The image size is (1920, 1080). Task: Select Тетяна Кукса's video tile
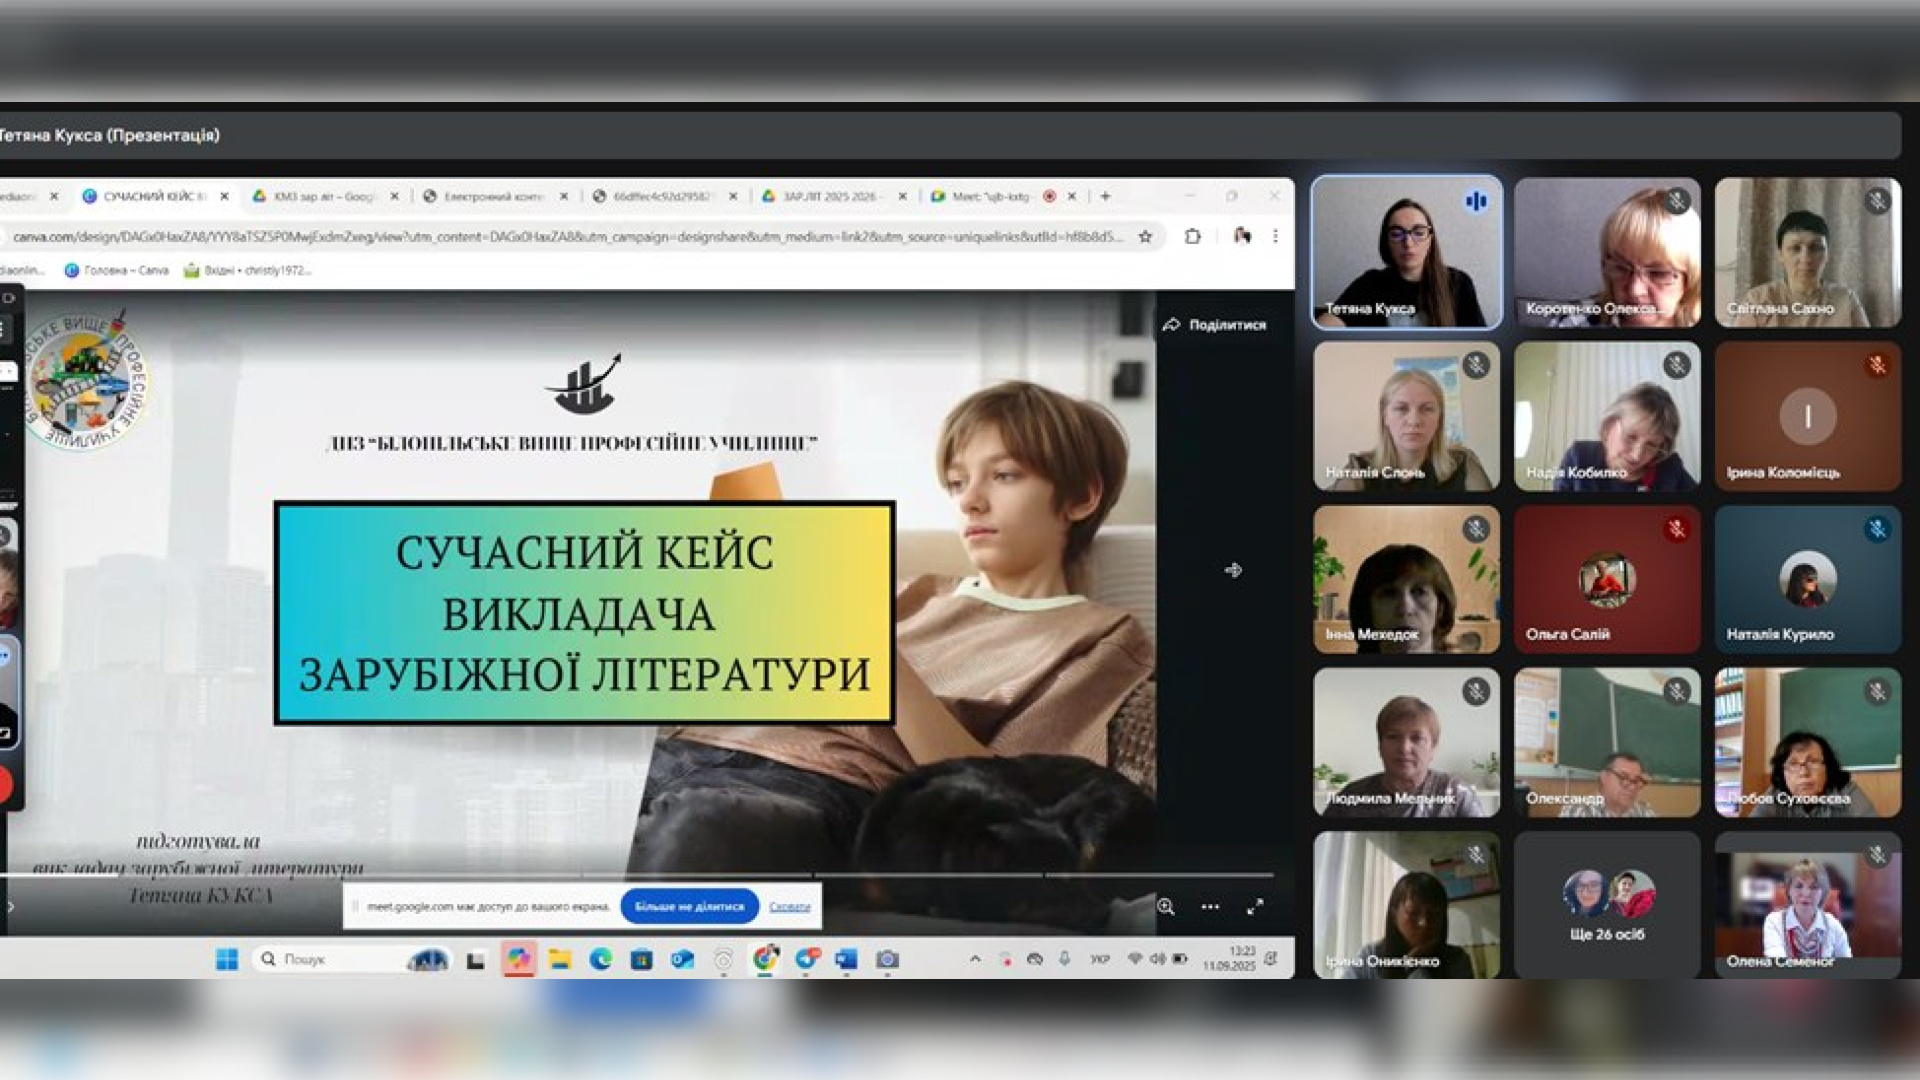click(x=1406, y=252)
